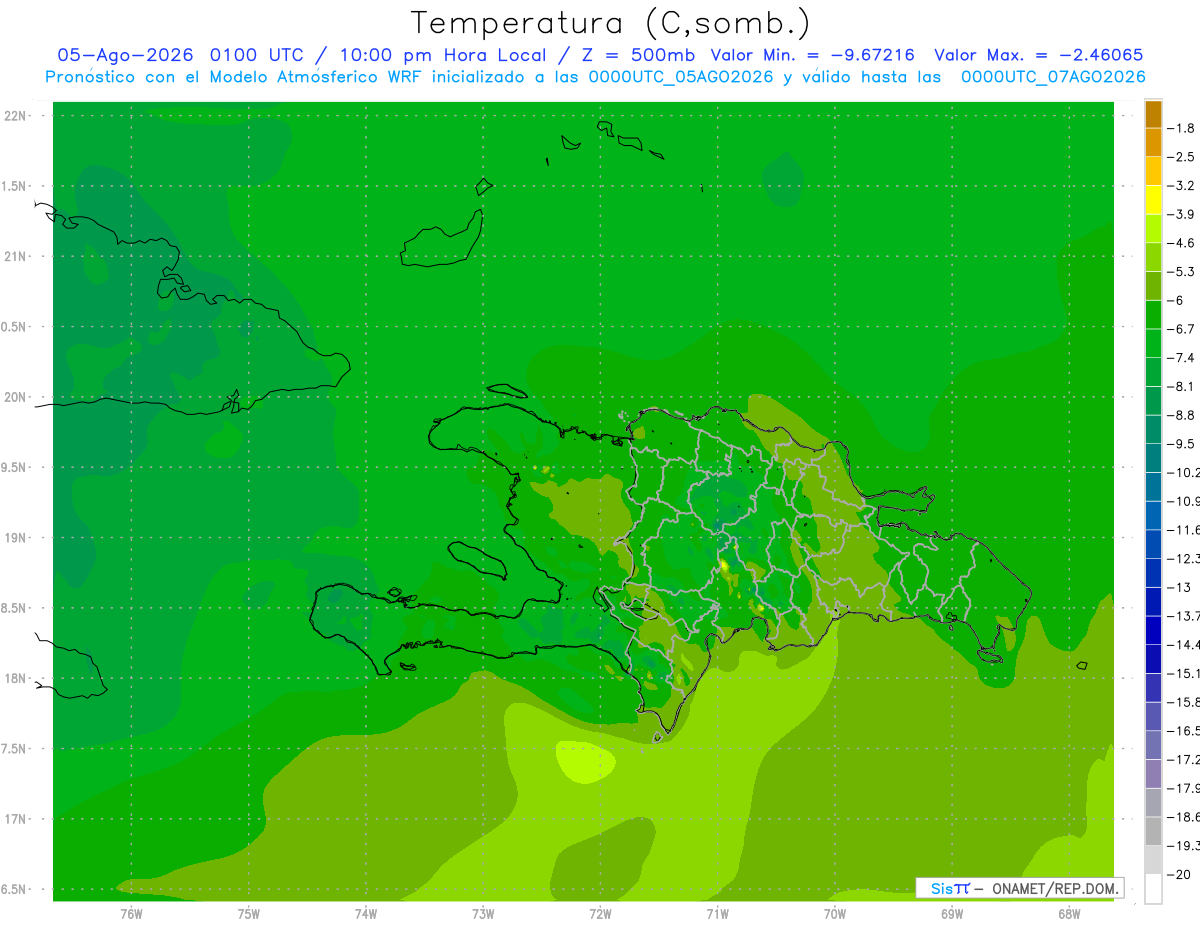Click the "-3.9" colorbar value
Screen dimensions: 1200x927
(x=1181, y=214)
